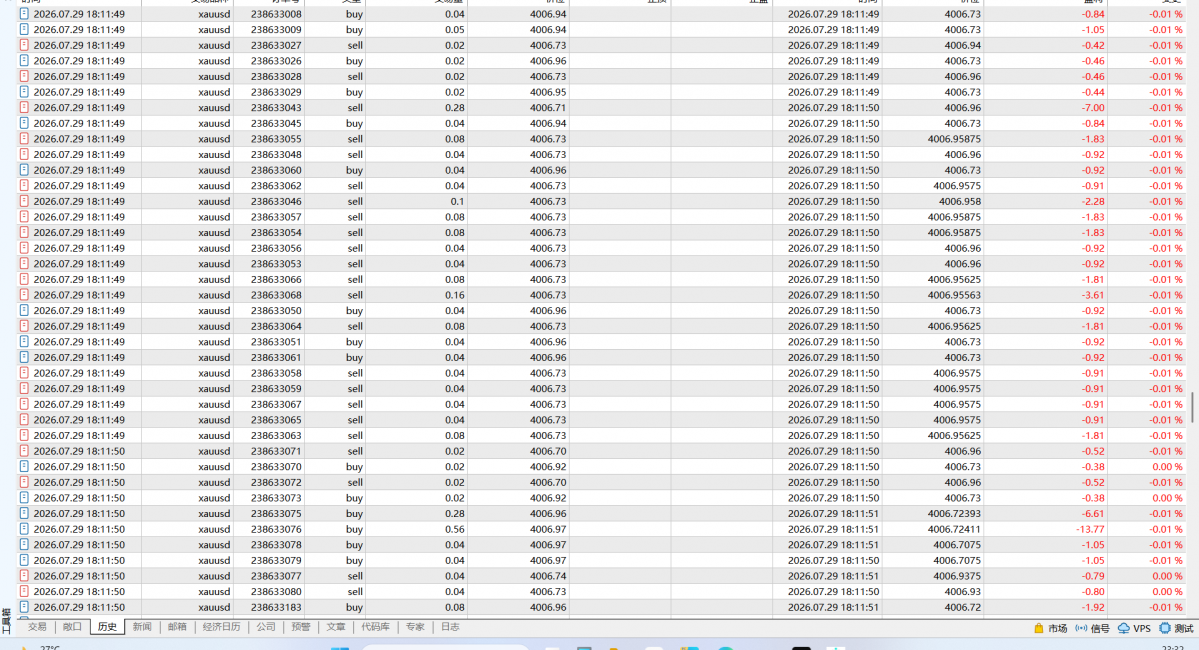1199x650 pixels.
Task: Click the buy order icon for 238633029
Action: click(24, 92)
